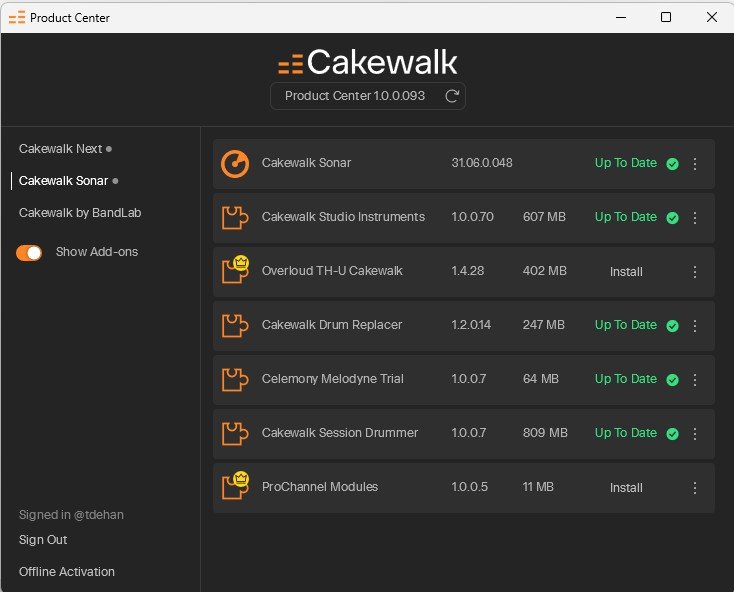Click the Cakewalk Sonar product name
The image size is (734, 592).
pos(307,163)
